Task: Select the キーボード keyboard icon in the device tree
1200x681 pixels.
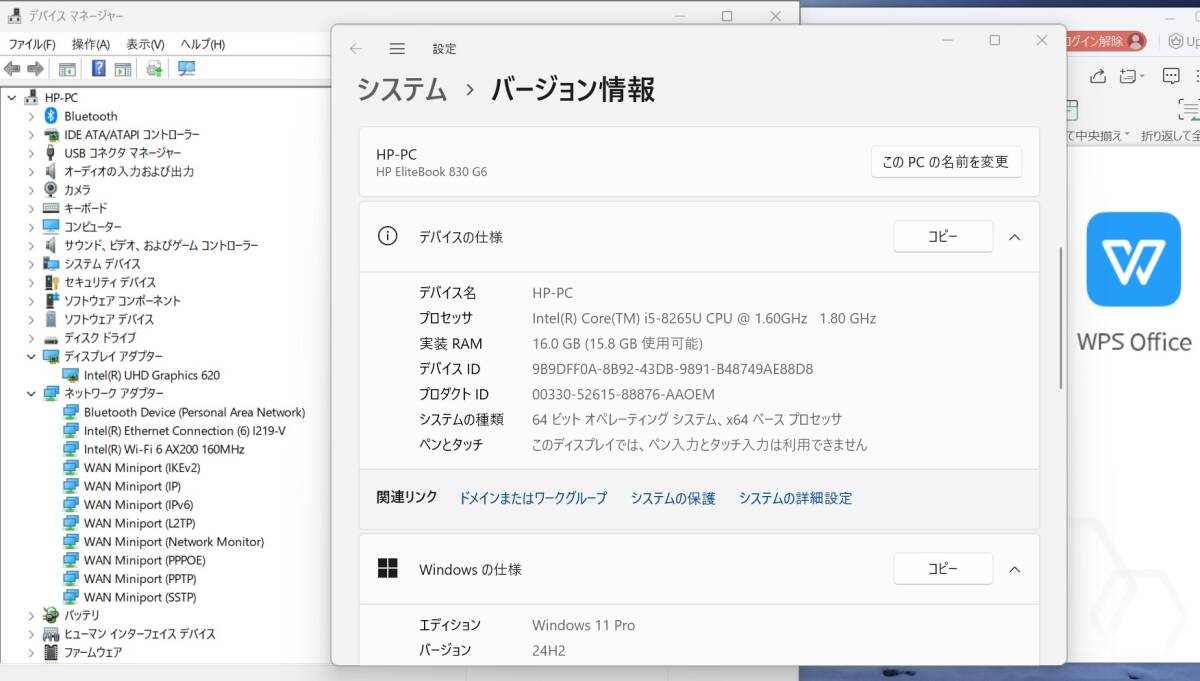Action: tap(51, 208)
